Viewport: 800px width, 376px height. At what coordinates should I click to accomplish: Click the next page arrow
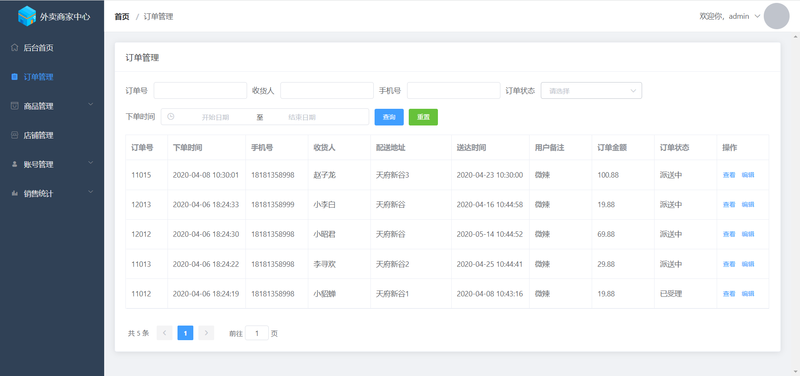(x=206, y=333)
